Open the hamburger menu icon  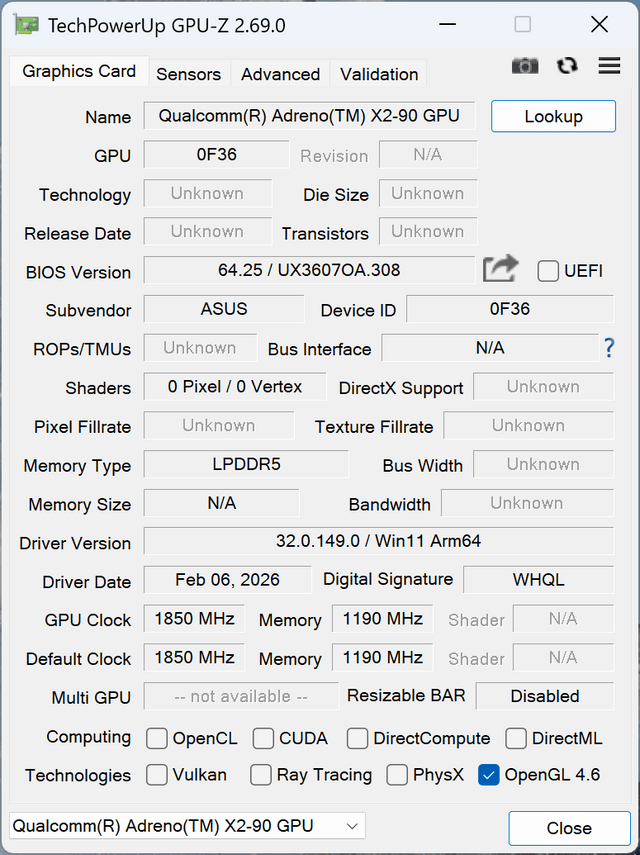tap(609, 65)
